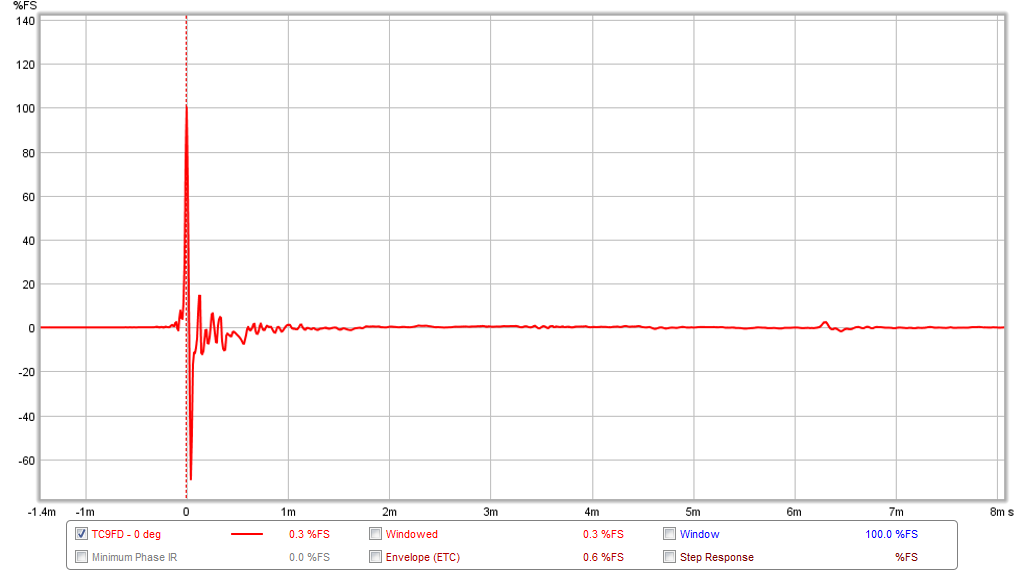Click the 1m label on the time axis
The width and height of the screenshot is (1024, 571).
[288, 512]
